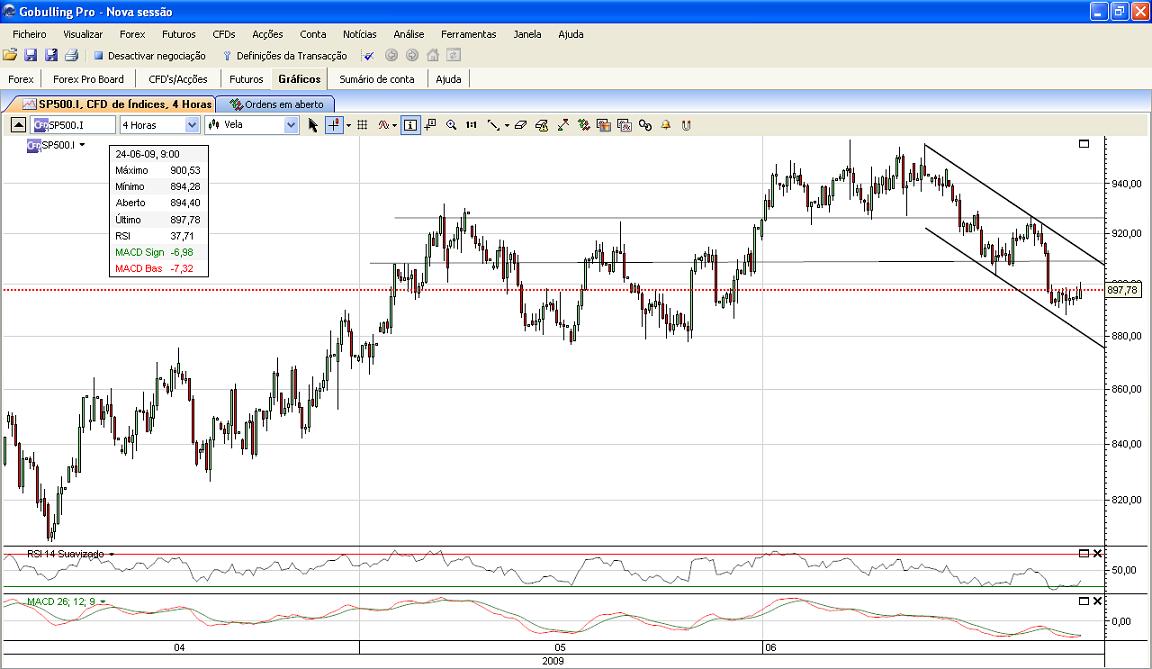The image size is (1152, 669).
Task: Select the eraser tool icon
Action: point(521,126)
